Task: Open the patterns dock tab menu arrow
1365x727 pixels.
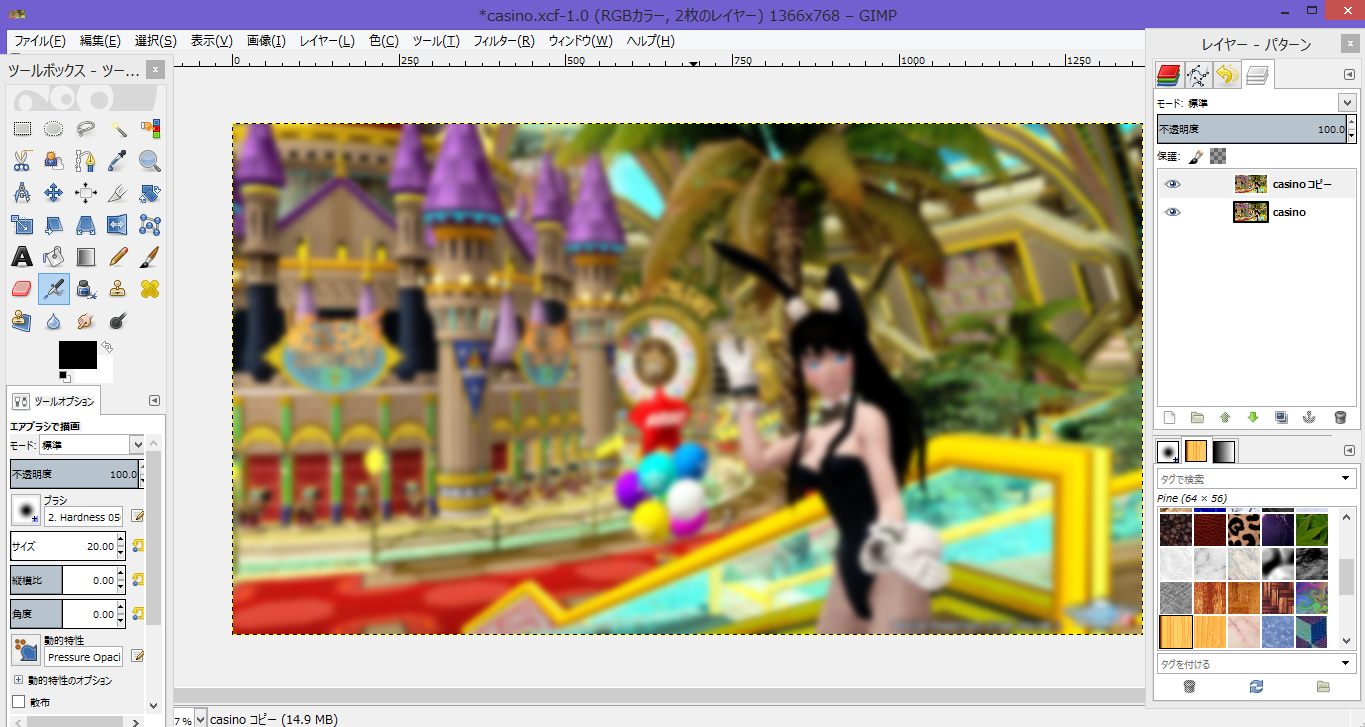Action: [1349, 451]
